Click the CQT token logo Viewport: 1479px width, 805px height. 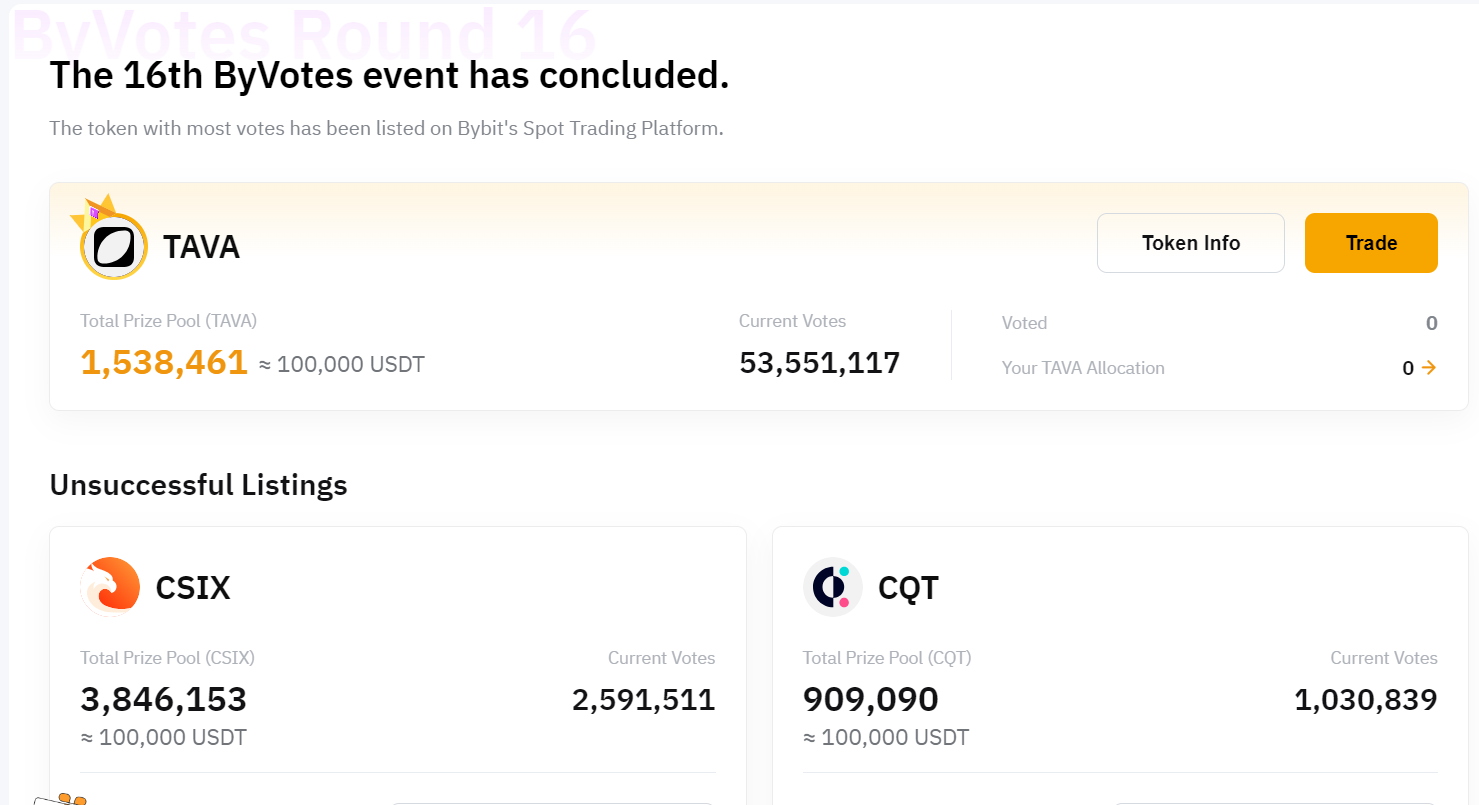tap(832, 587)
